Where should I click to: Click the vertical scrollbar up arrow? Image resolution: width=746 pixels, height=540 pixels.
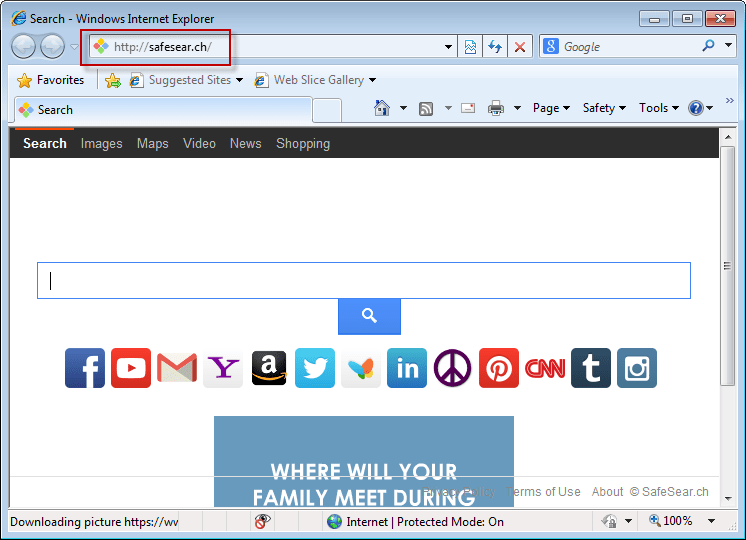coord(728,137)
